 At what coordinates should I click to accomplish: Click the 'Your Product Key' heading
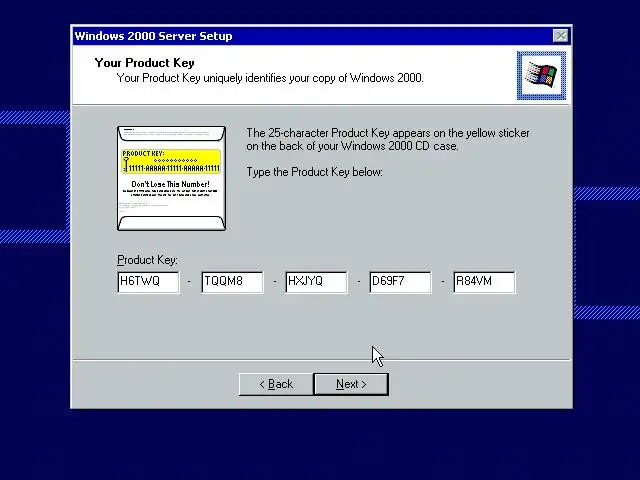144,63
